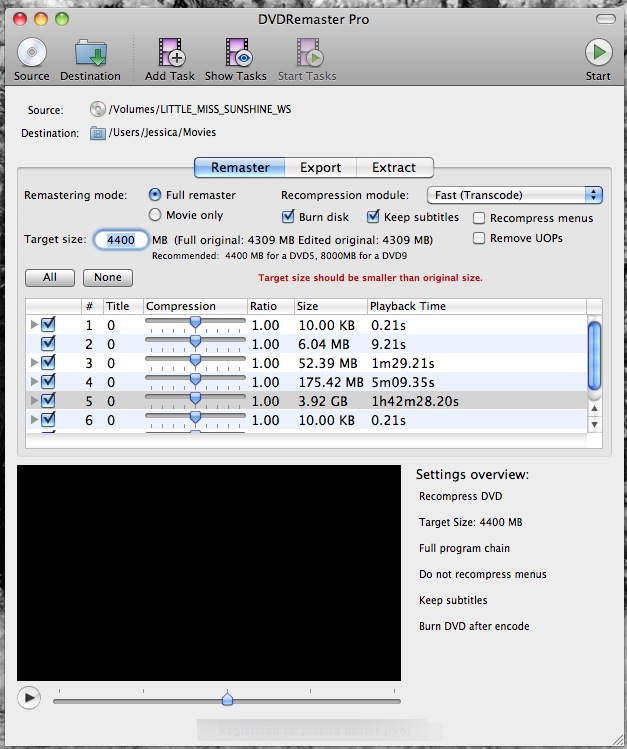Click the None button
627x749 pixels.
[108, 278]
